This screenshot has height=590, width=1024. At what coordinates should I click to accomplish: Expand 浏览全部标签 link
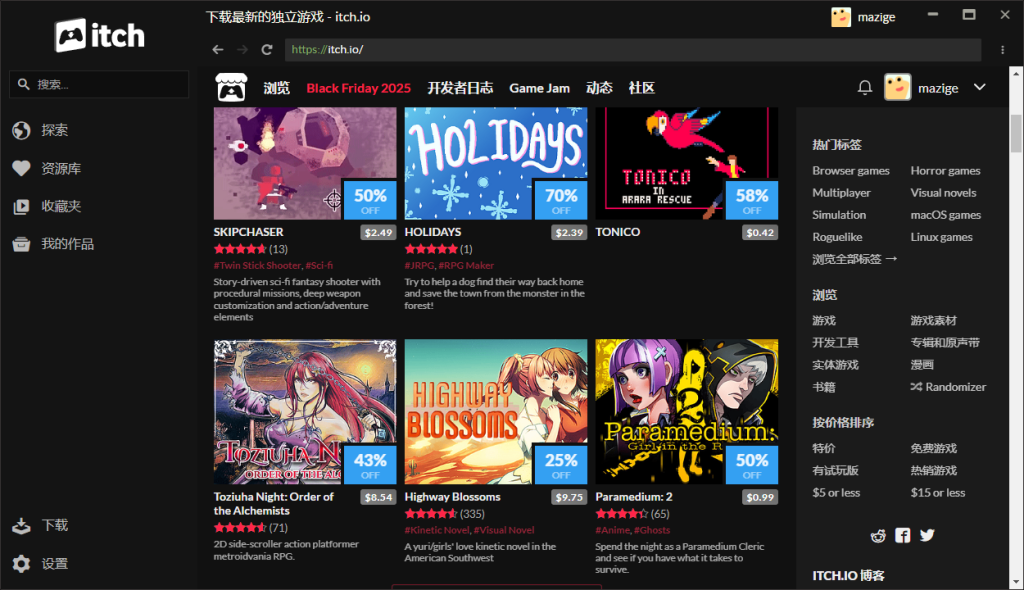pos(855,259)
